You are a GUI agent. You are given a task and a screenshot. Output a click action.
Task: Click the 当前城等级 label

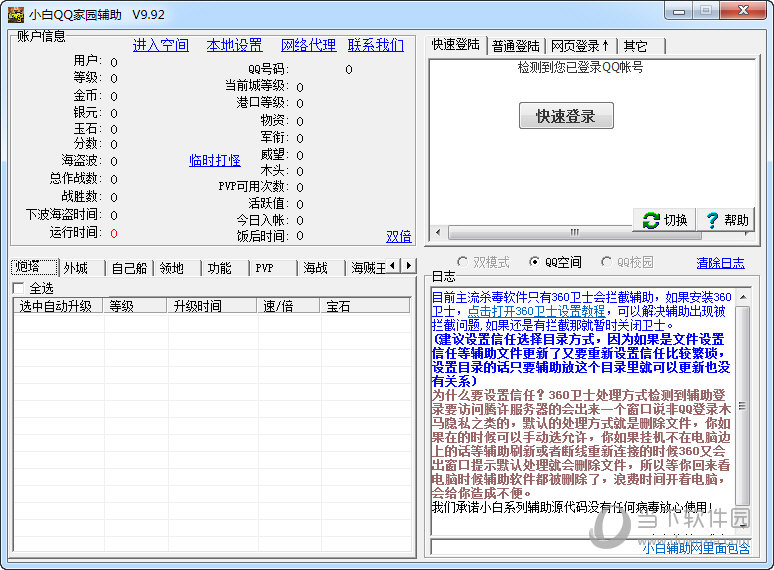(x=257, y=85)
